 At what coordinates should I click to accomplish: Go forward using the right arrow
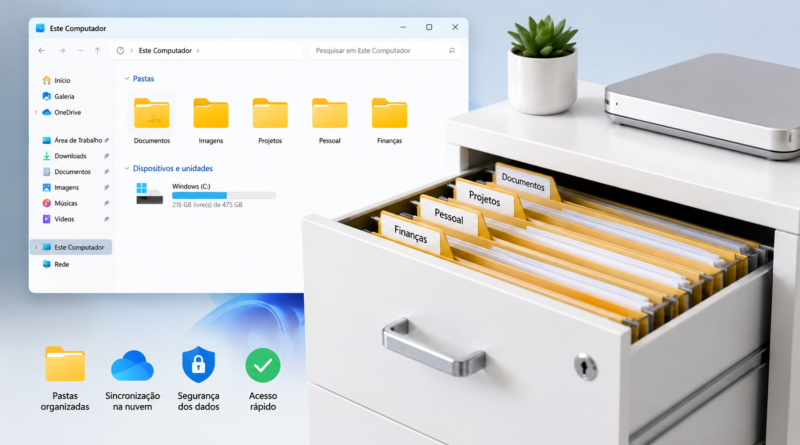coord(62,51)
